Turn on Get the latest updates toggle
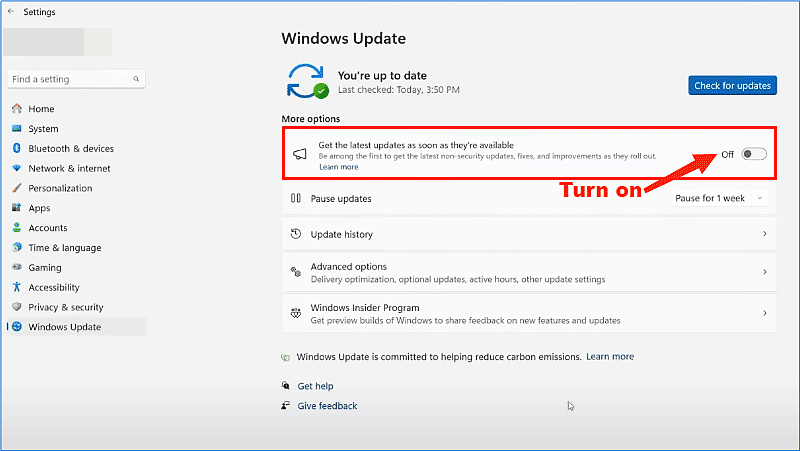The width and height of the screenshot is (800, 451). click(x=754, y=154)
